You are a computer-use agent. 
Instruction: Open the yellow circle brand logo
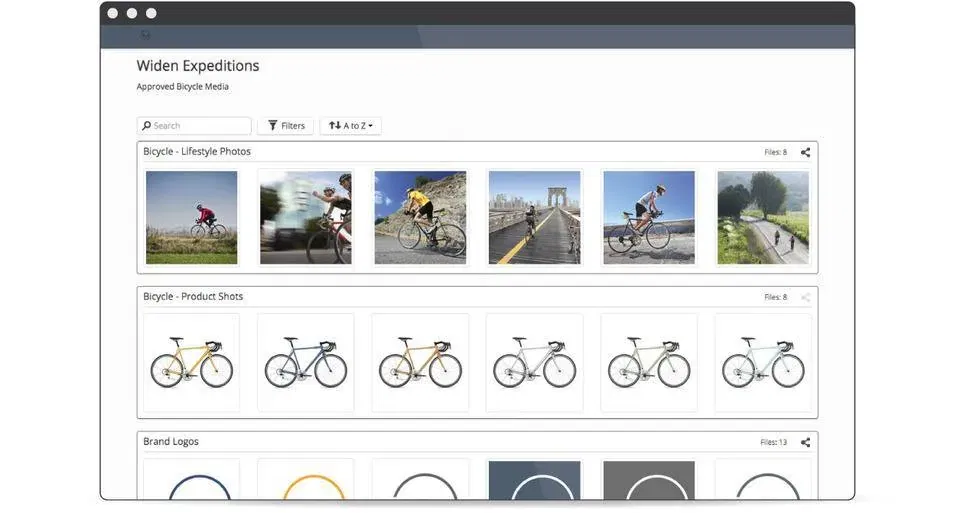[306, 480]
